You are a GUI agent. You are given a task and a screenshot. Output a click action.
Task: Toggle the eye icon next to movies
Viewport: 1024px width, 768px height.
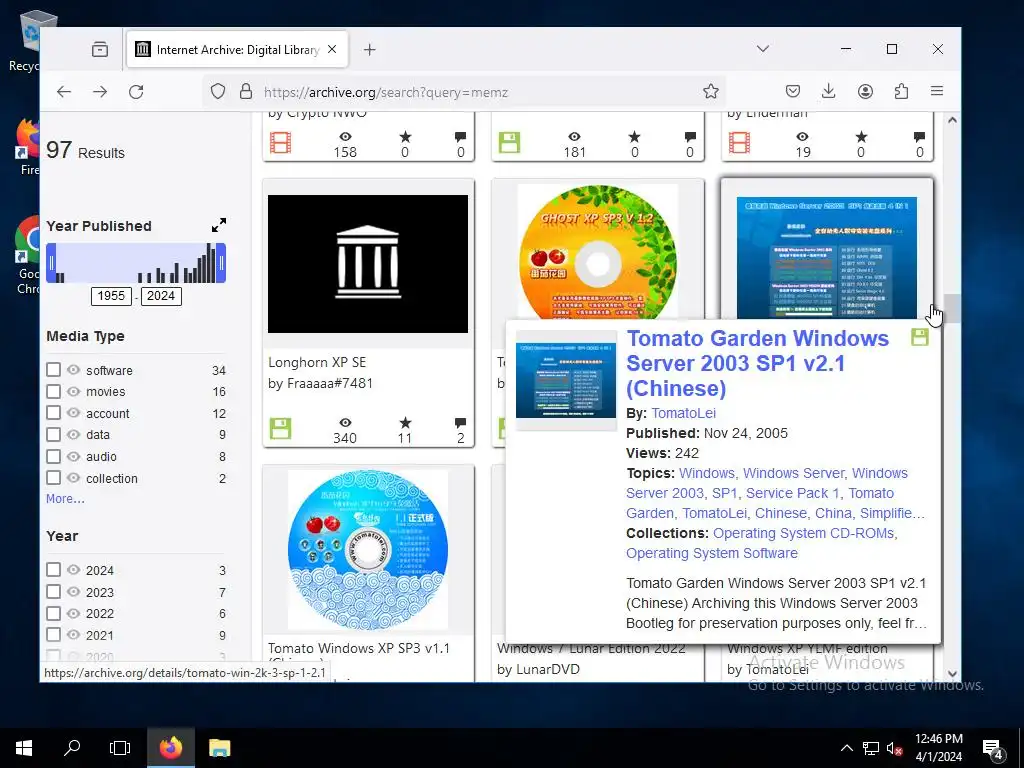pyautogui.click(x=74, y=391)
